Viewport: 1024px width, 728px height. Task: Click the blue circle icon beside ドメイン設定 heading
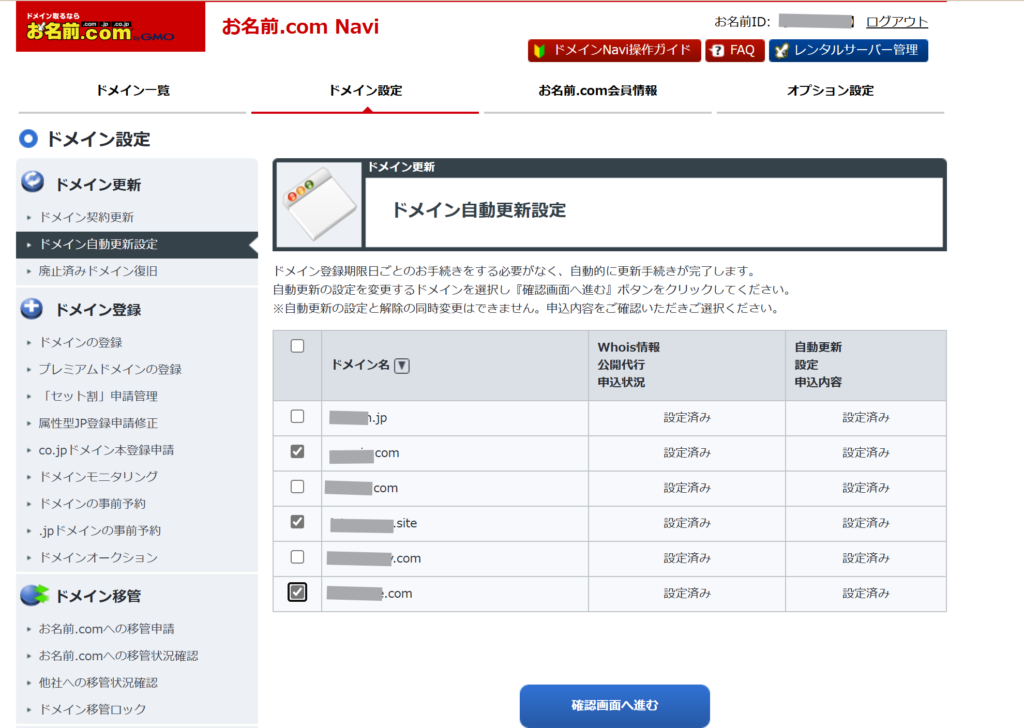[x=28, y=138]
